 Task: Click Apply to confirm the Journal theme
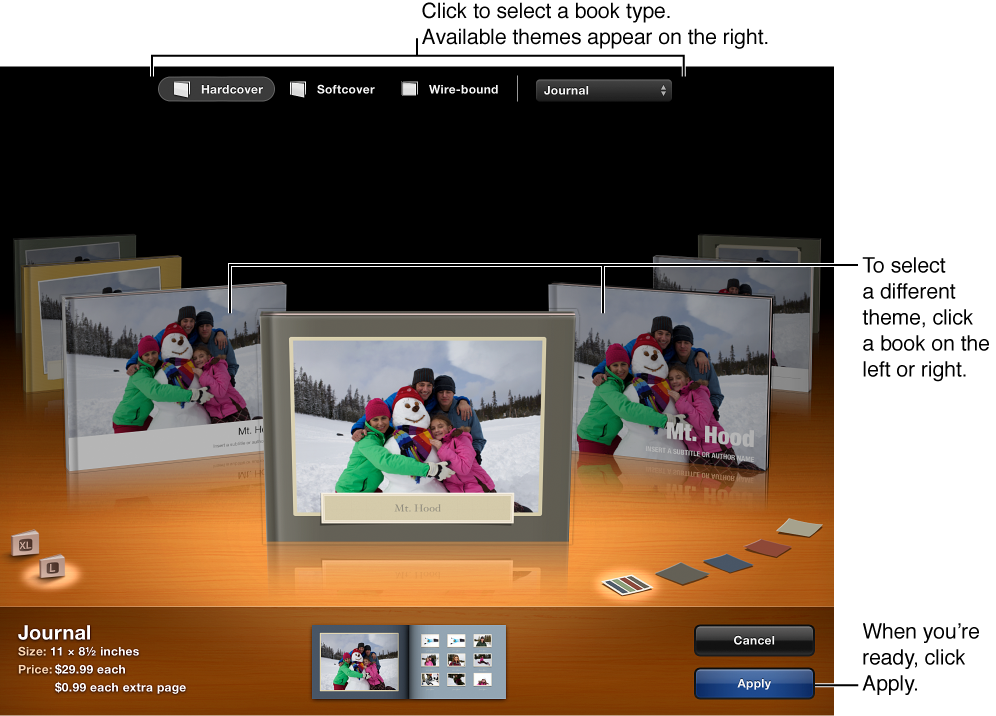tap(753, 684)
